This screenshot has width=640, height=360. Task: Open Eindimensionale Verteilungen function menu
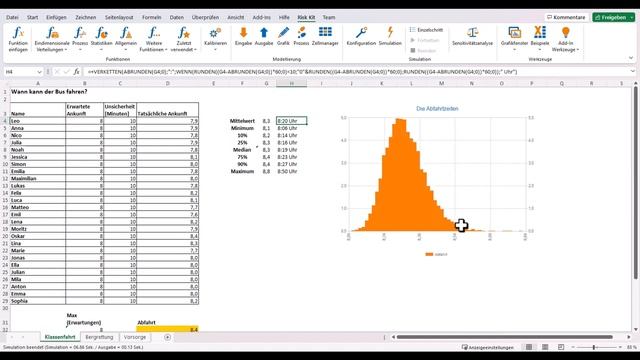click(x=52, y=39)
